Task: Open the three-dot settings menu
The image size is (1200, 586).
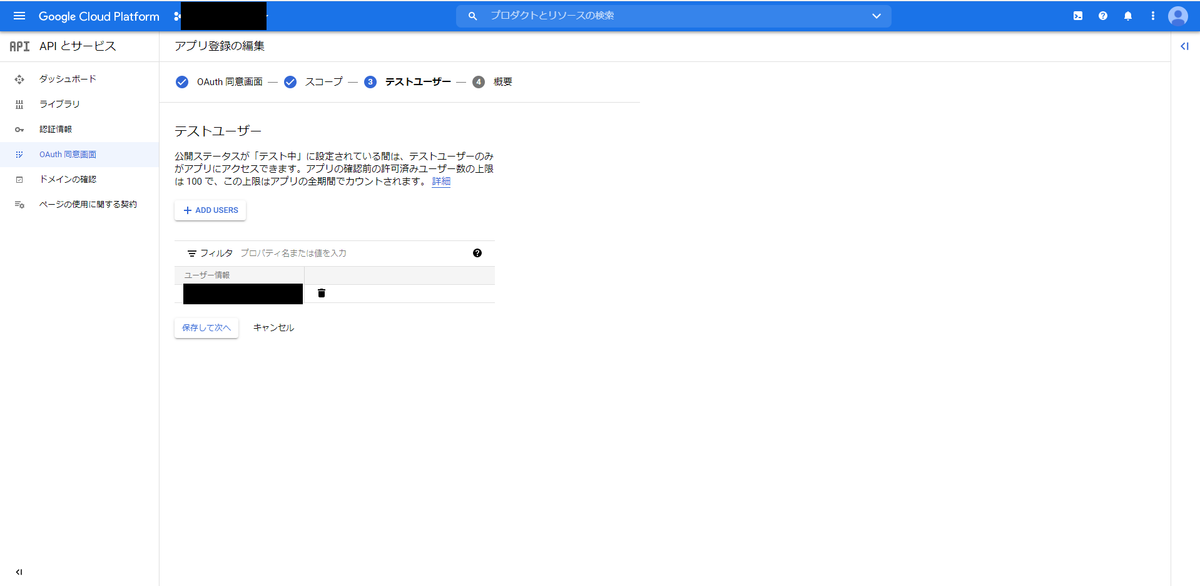Action: click(x=1153, y=16)
